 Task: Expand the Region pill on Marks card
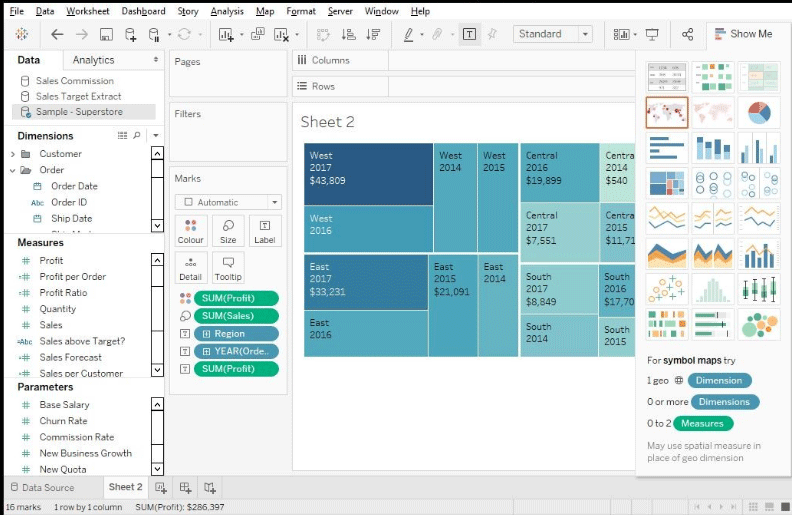pyautogui.click(x=206, y=334)
